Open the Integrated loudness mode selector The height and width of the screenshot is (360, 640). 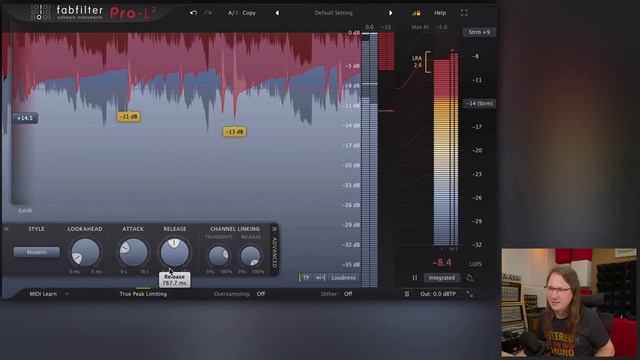[x=442, y=278]
